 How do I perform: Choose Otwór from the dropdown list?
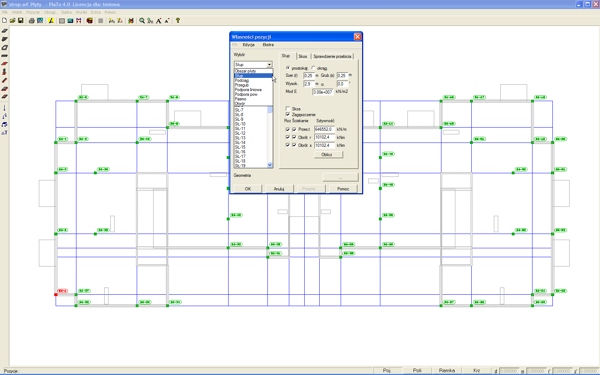(253, 103)
